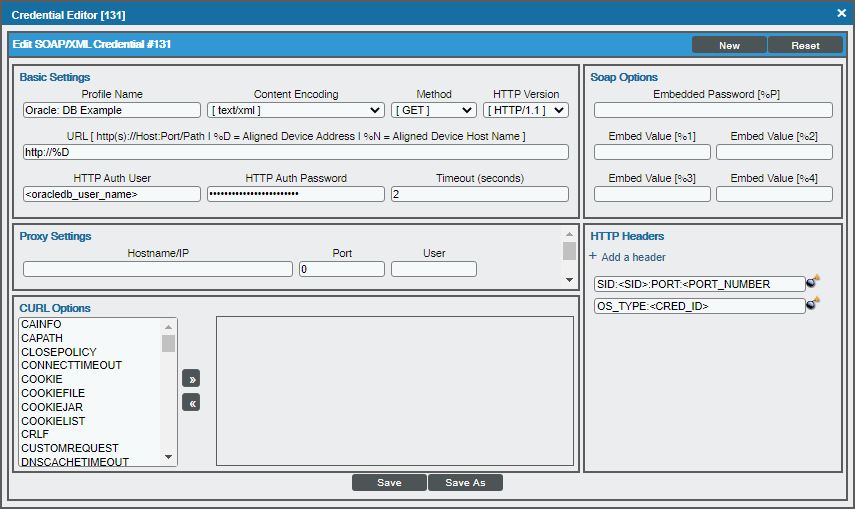Viewport: 855px width, 509px height.
Task: Click the remove CURL option arrow button
Action: [190, 402]
